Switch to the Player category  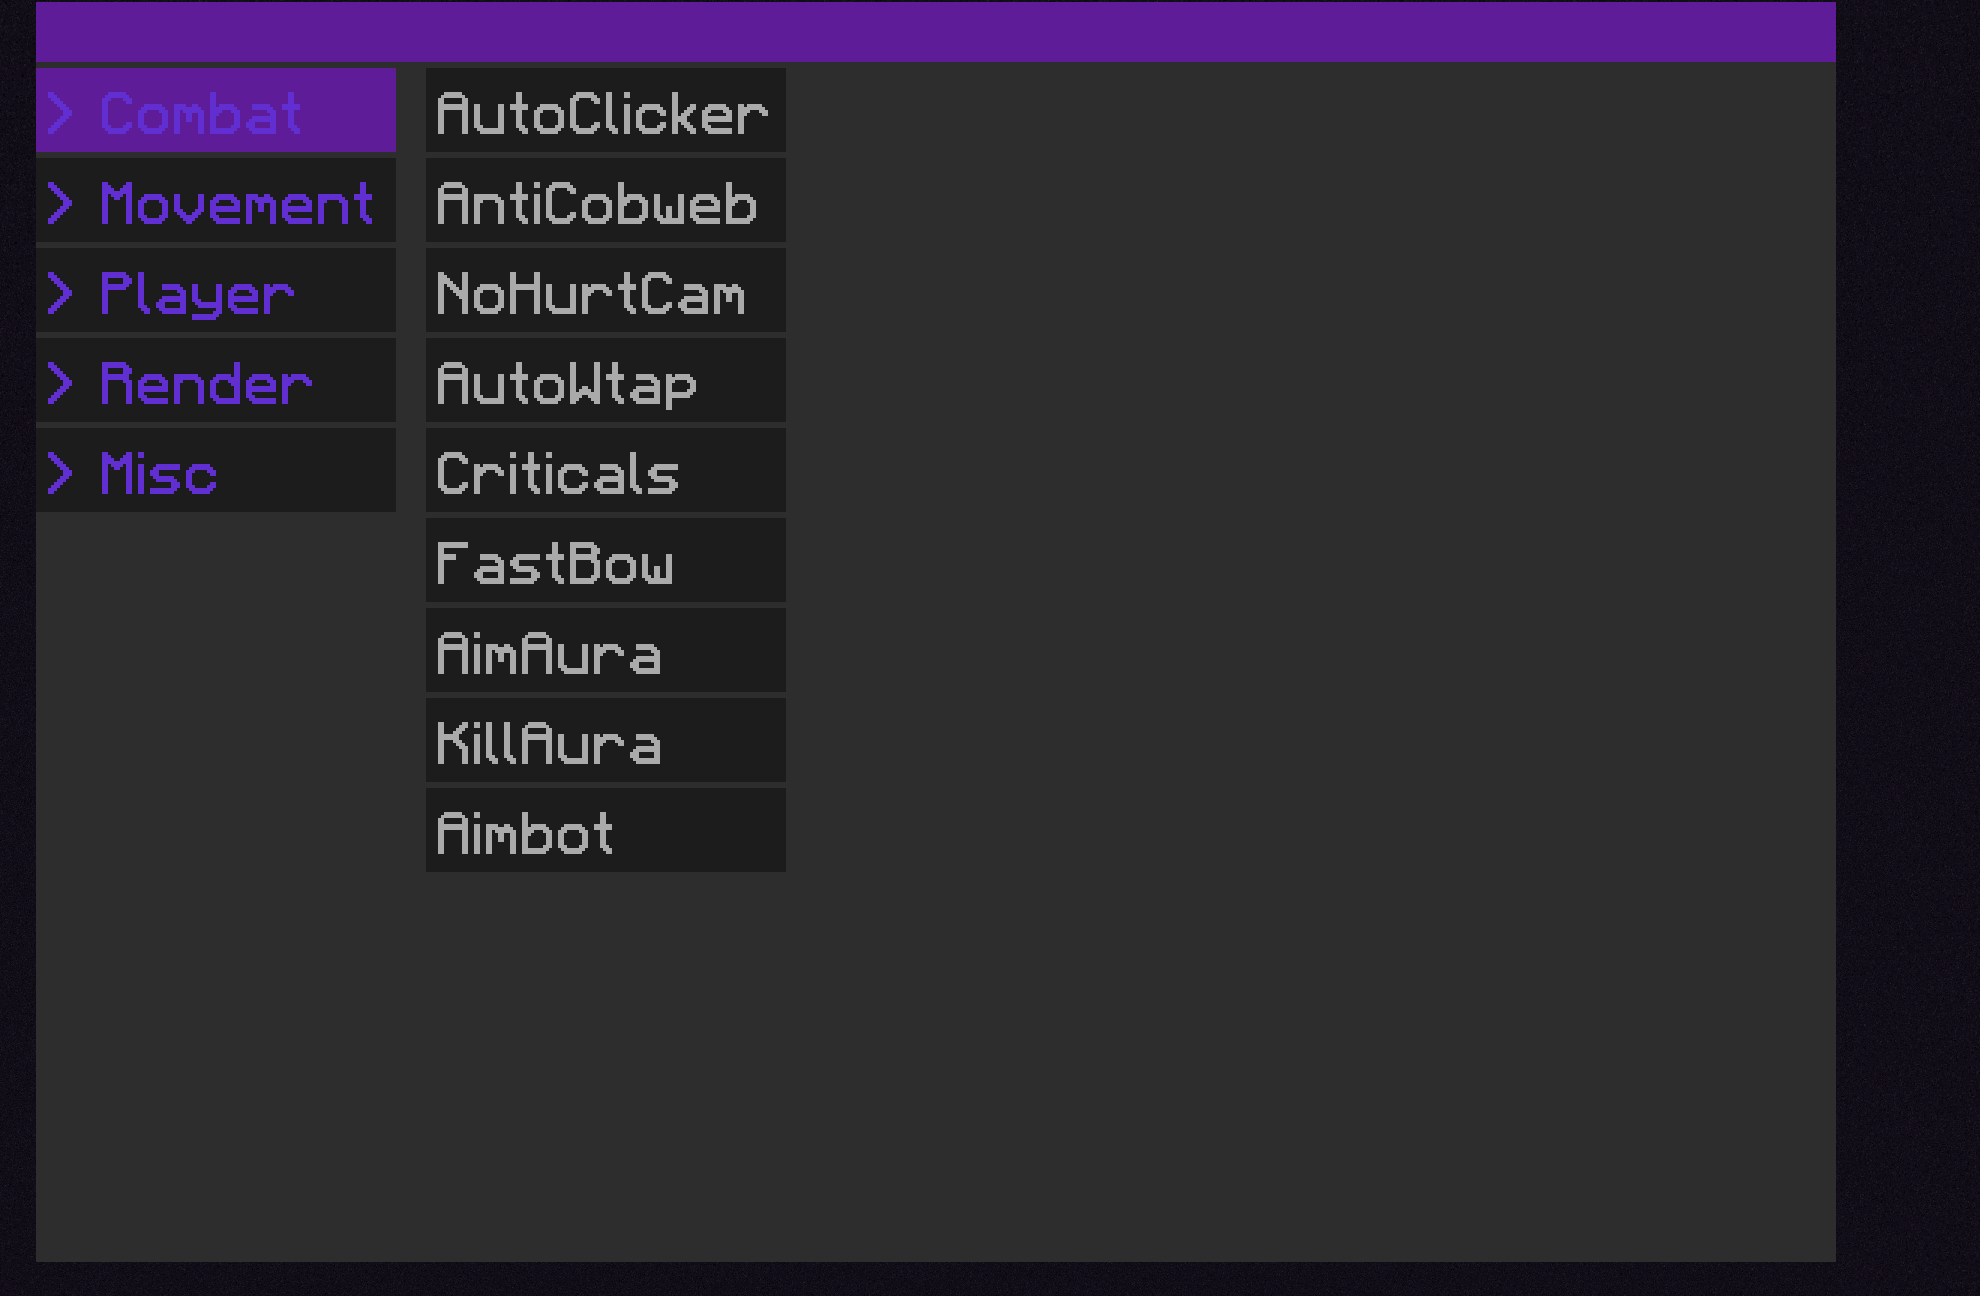pos(216,290)
